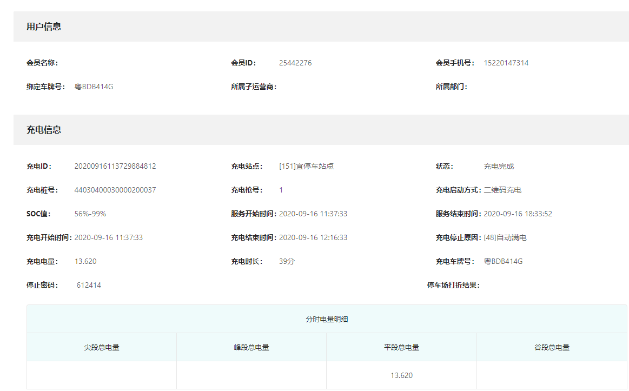
Task: Click the 停车场计费结果 label
Action: [x=453, y=285]
